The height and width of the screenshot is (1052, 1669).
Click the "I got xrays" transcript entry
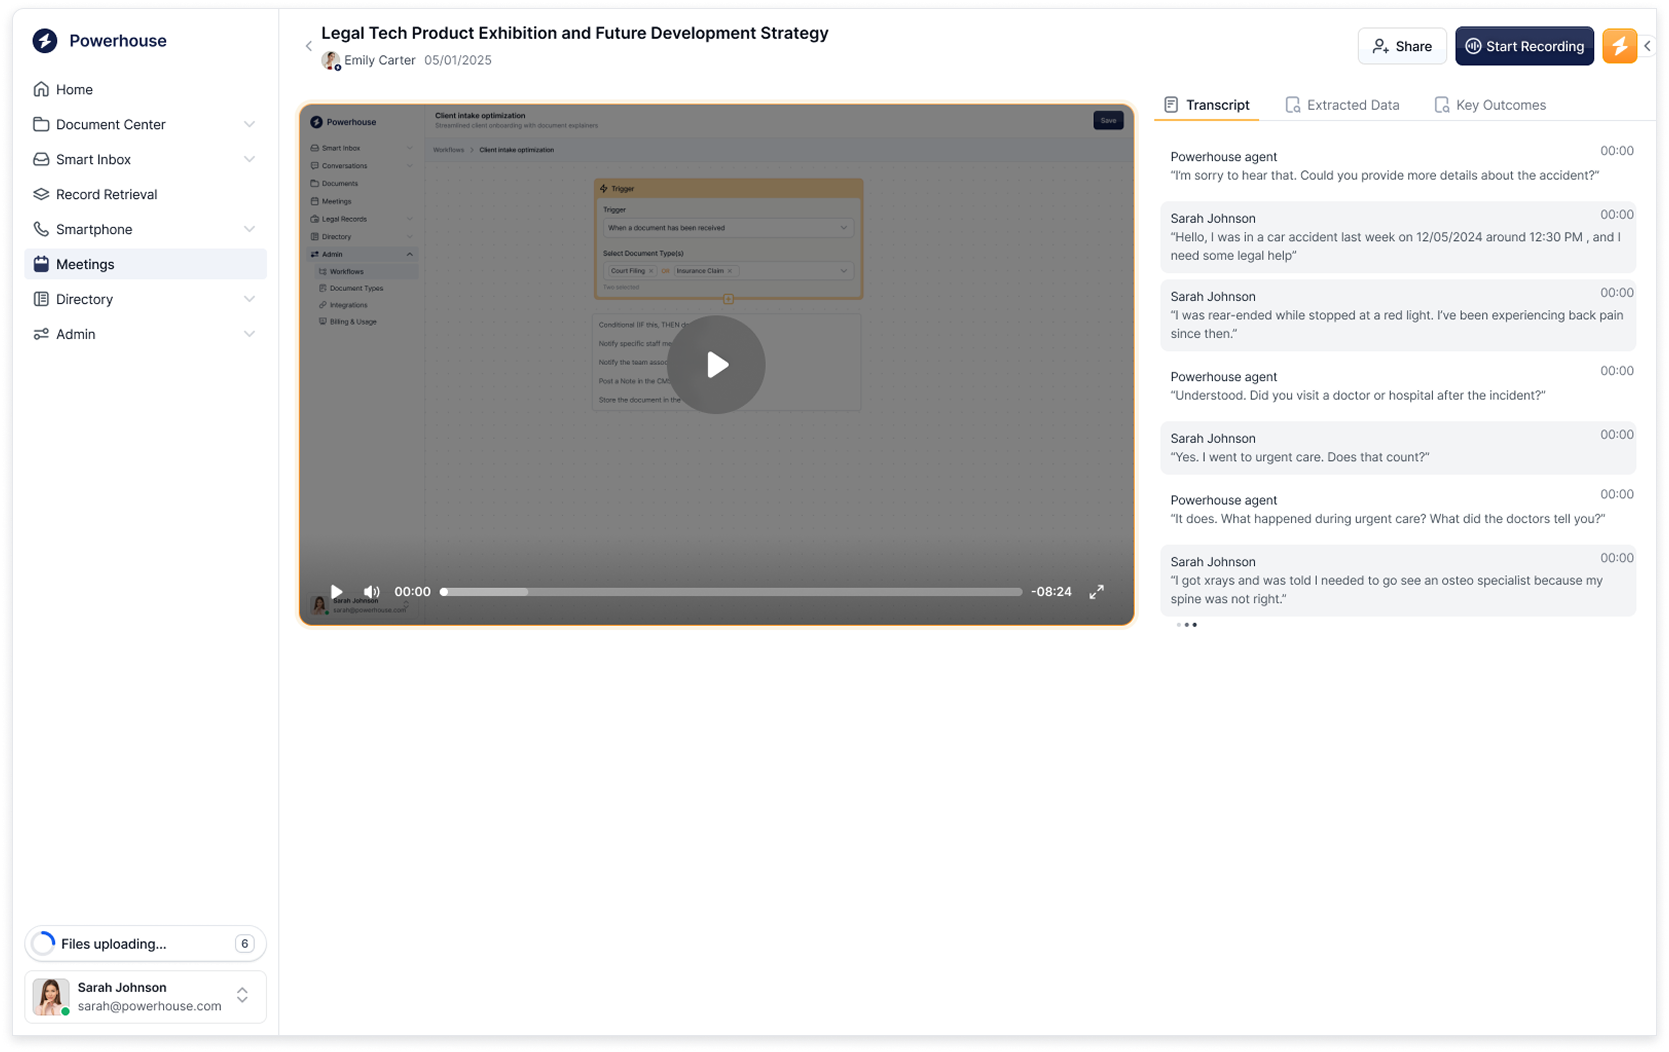[1398, 580]
